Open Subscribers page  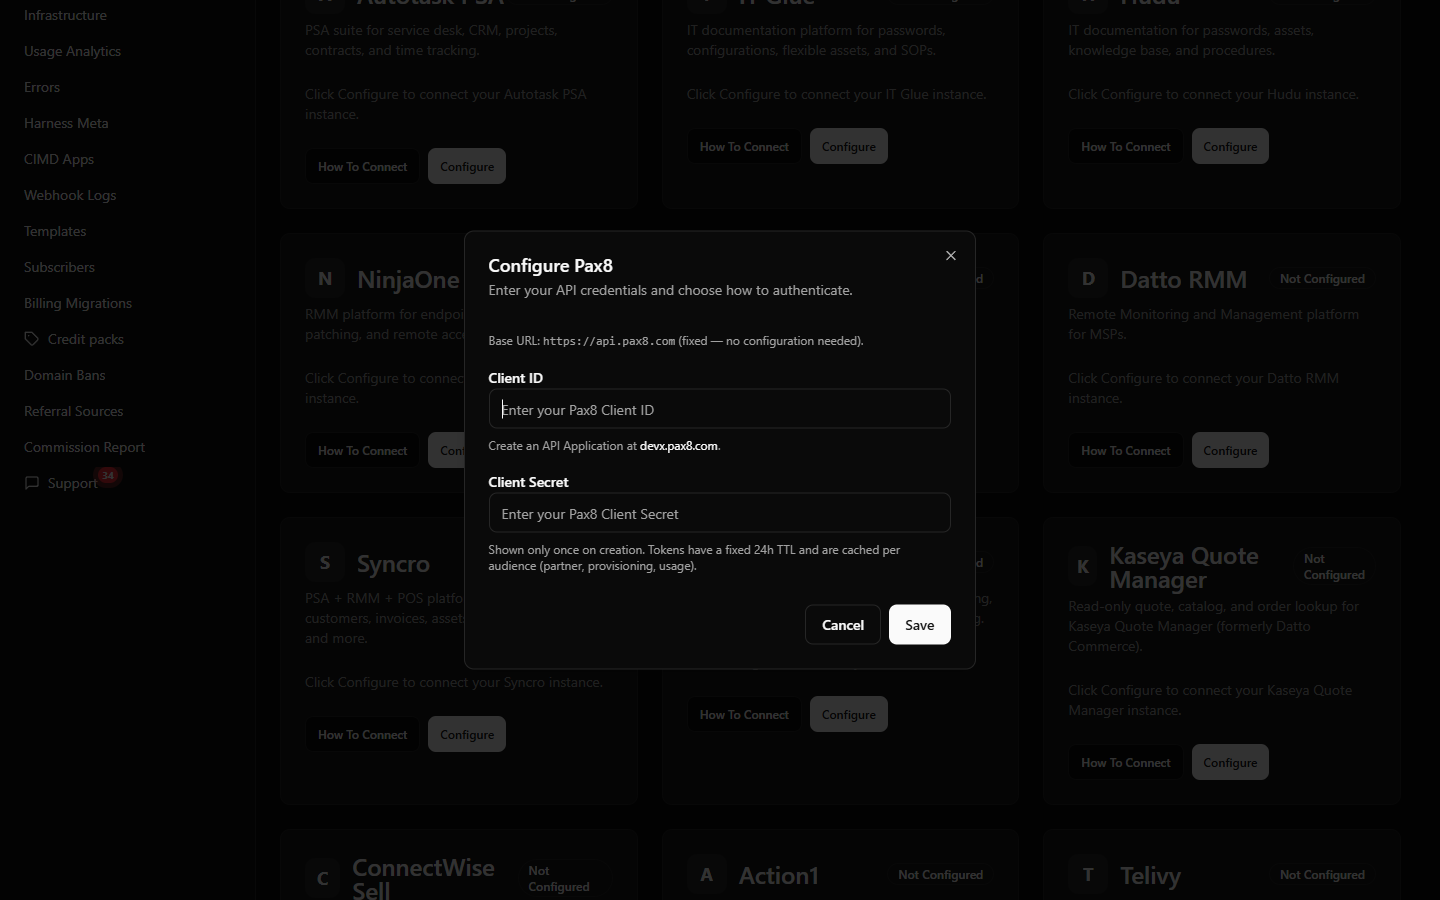(x=59, y=267)
